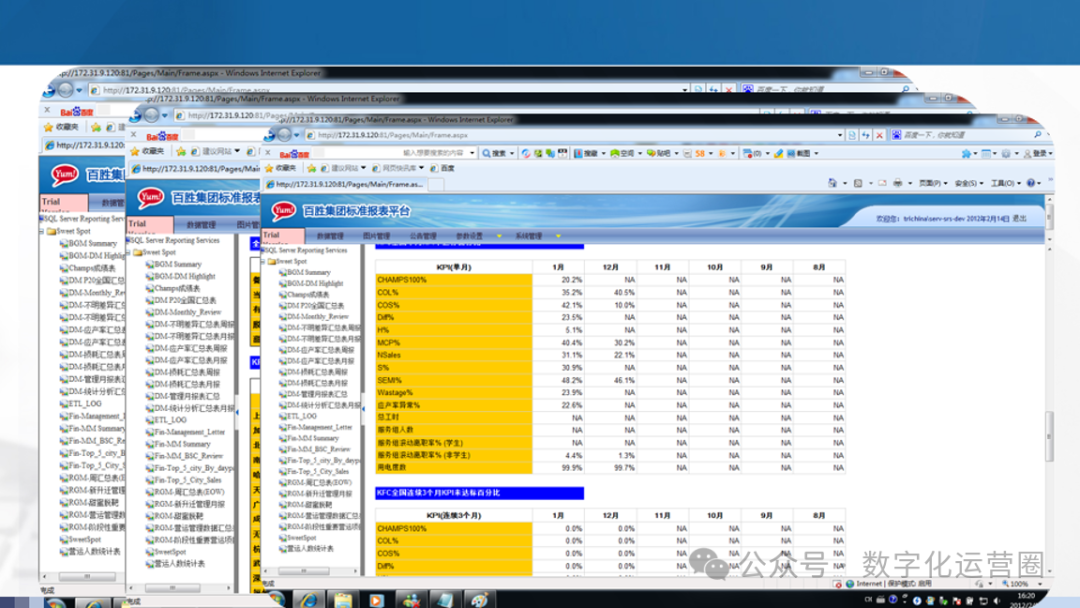Open BOM Summary in the back window
The width and height of the screenshot is (1080, 608).
(92, 243)
